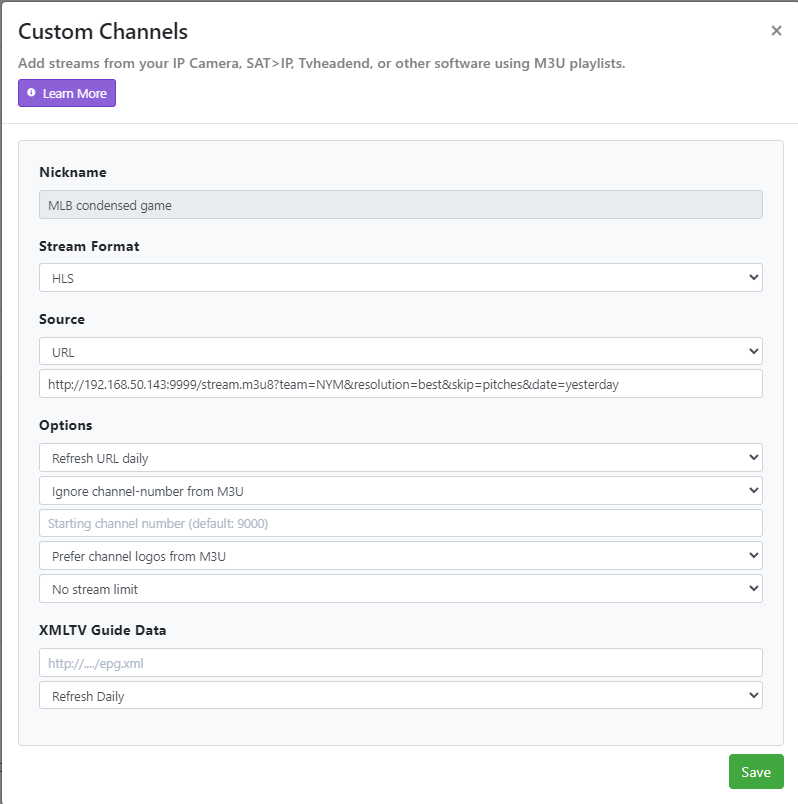Save the custom channel settings

tap(755, 772)
